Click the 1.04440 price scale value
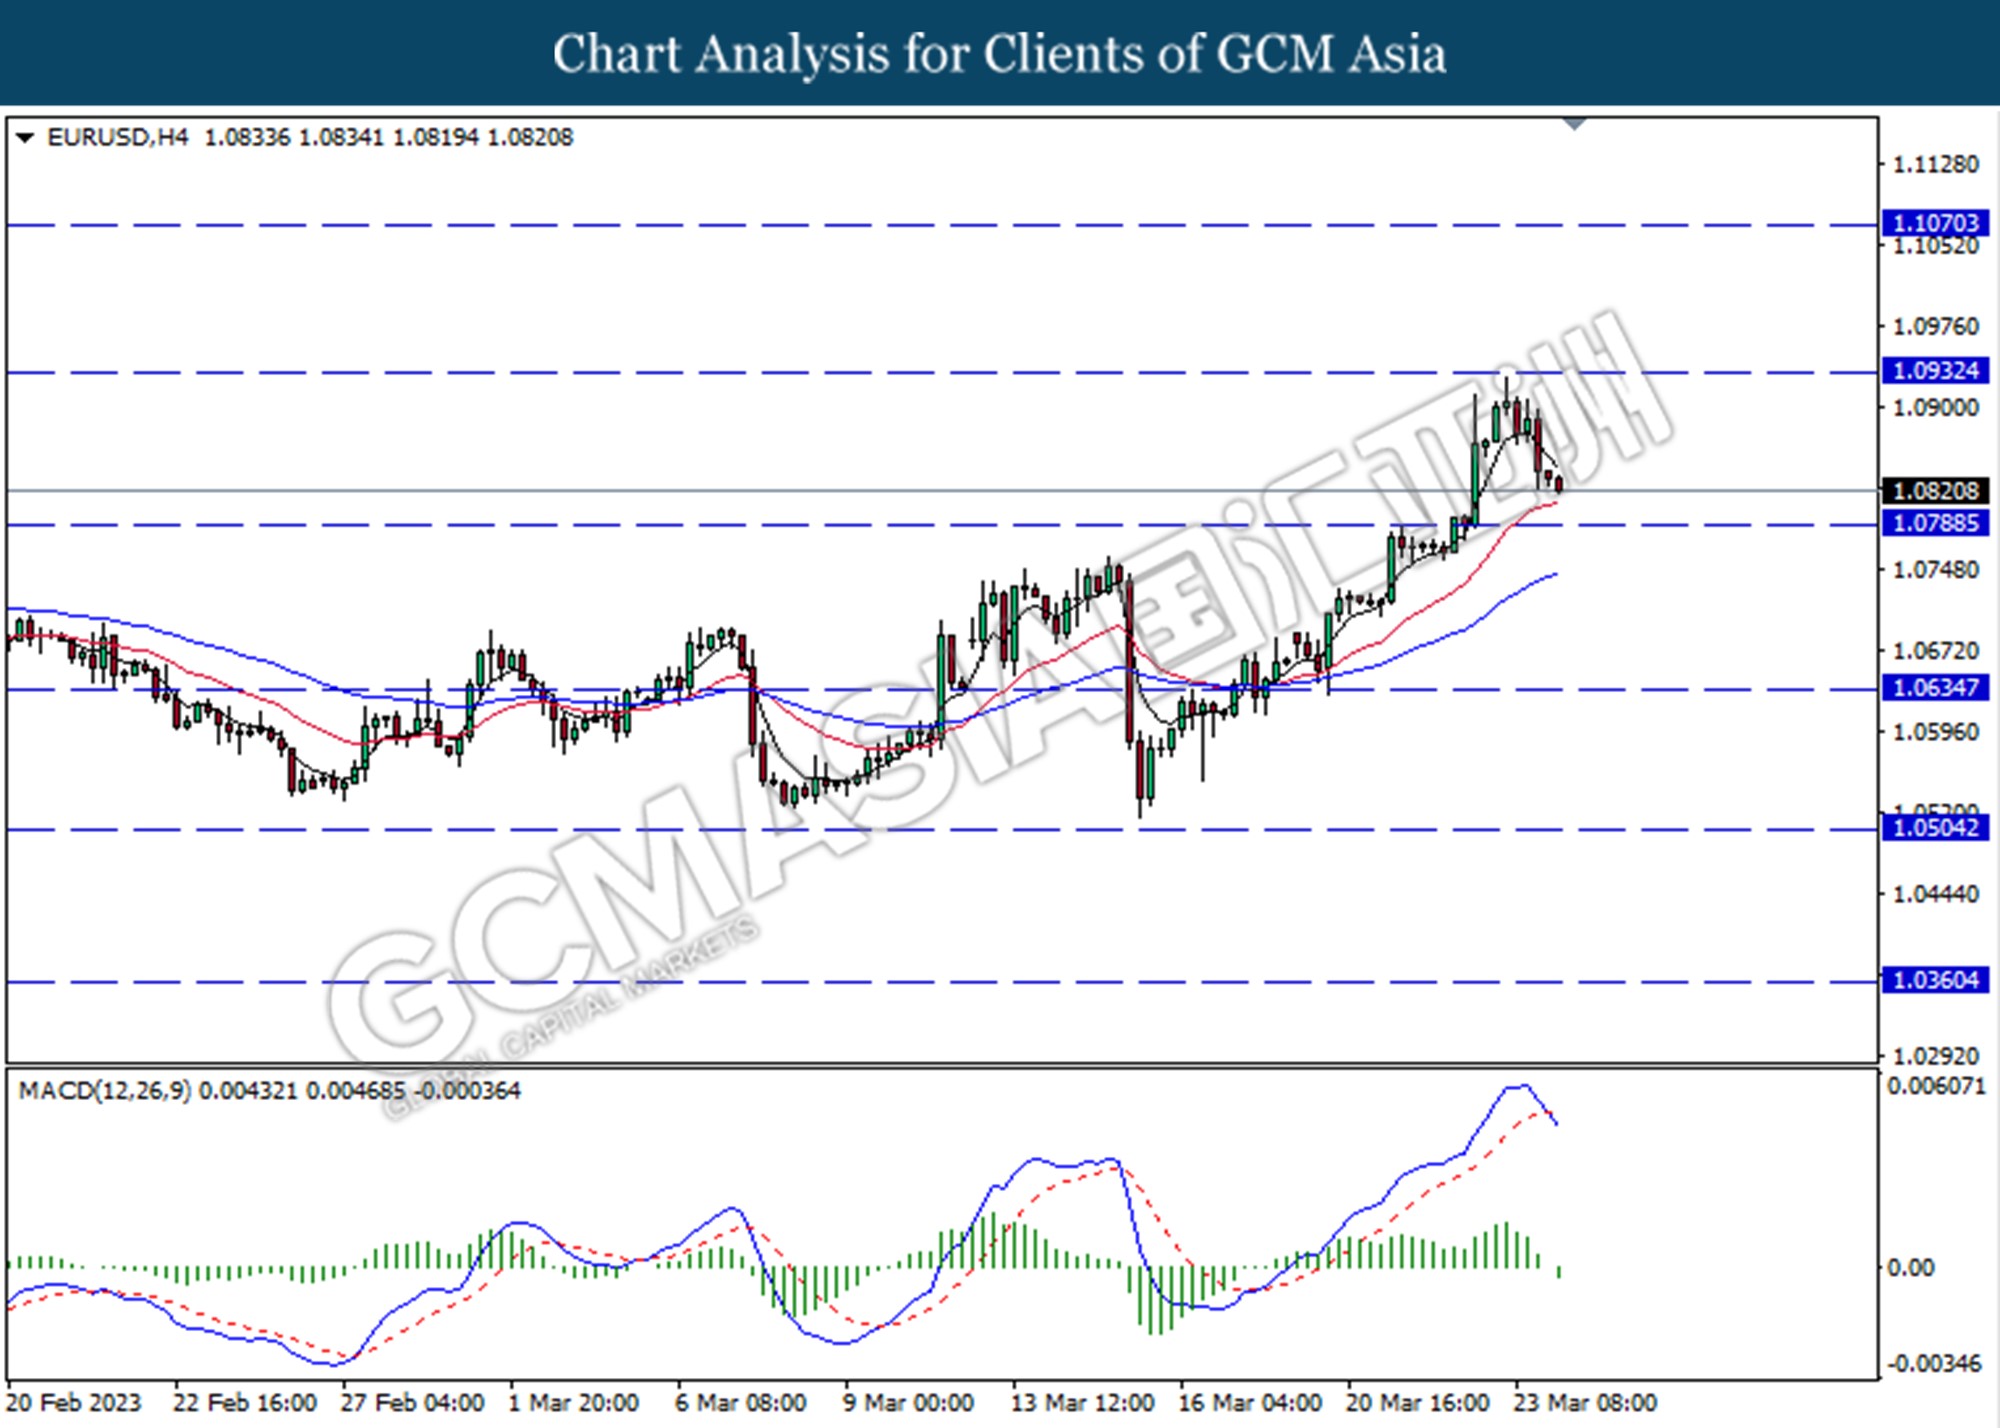Screen dimensions: 2000x1428 [1936, 894]
